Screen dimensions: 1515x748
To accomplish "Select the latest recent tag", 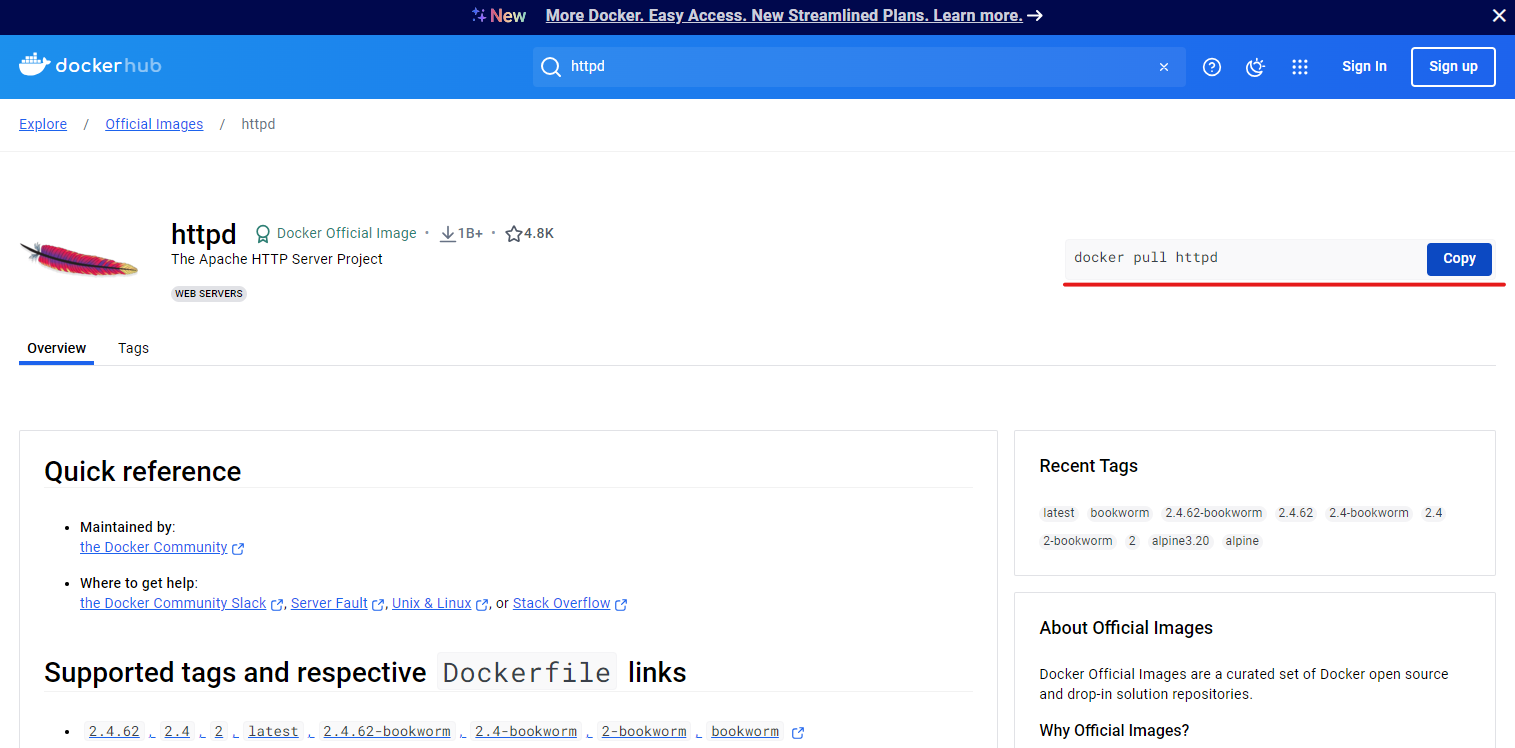I will pos(1059,513).
